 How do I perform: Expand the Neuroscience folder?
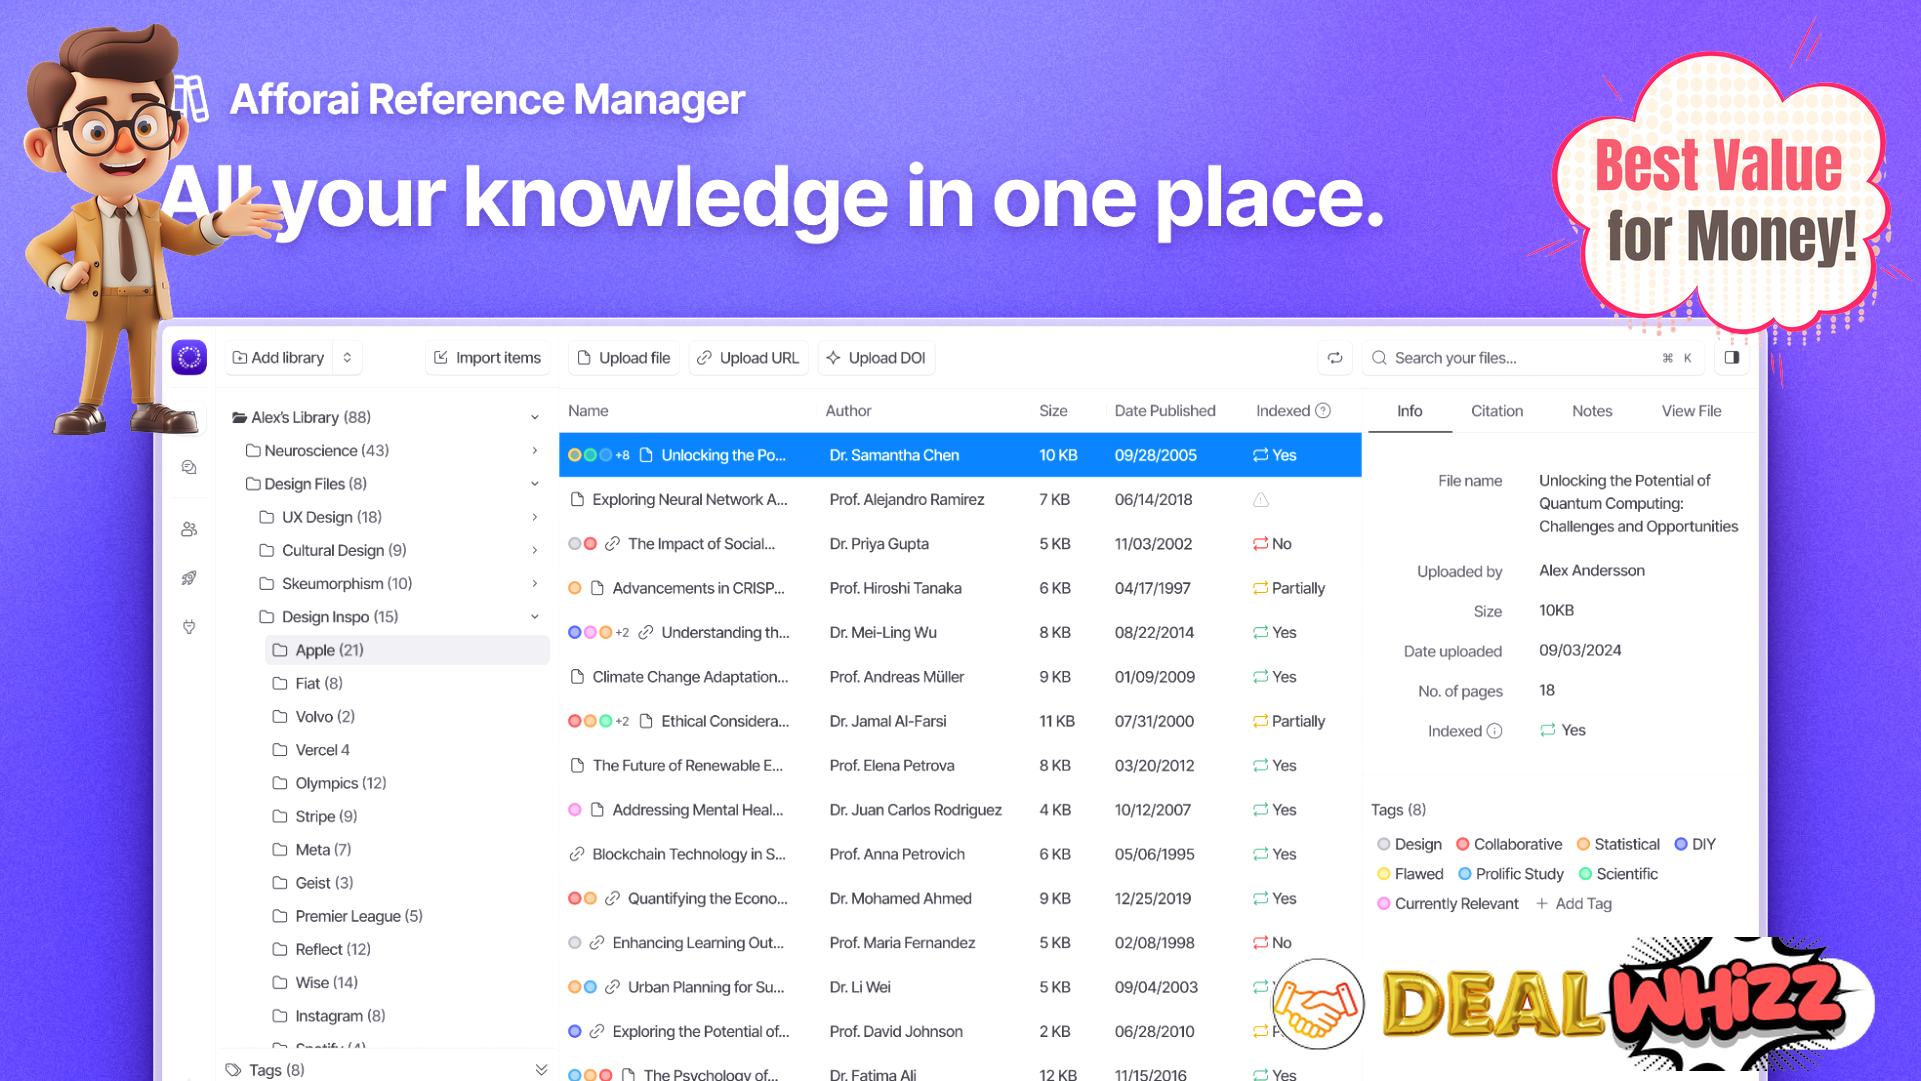(533, 450)
